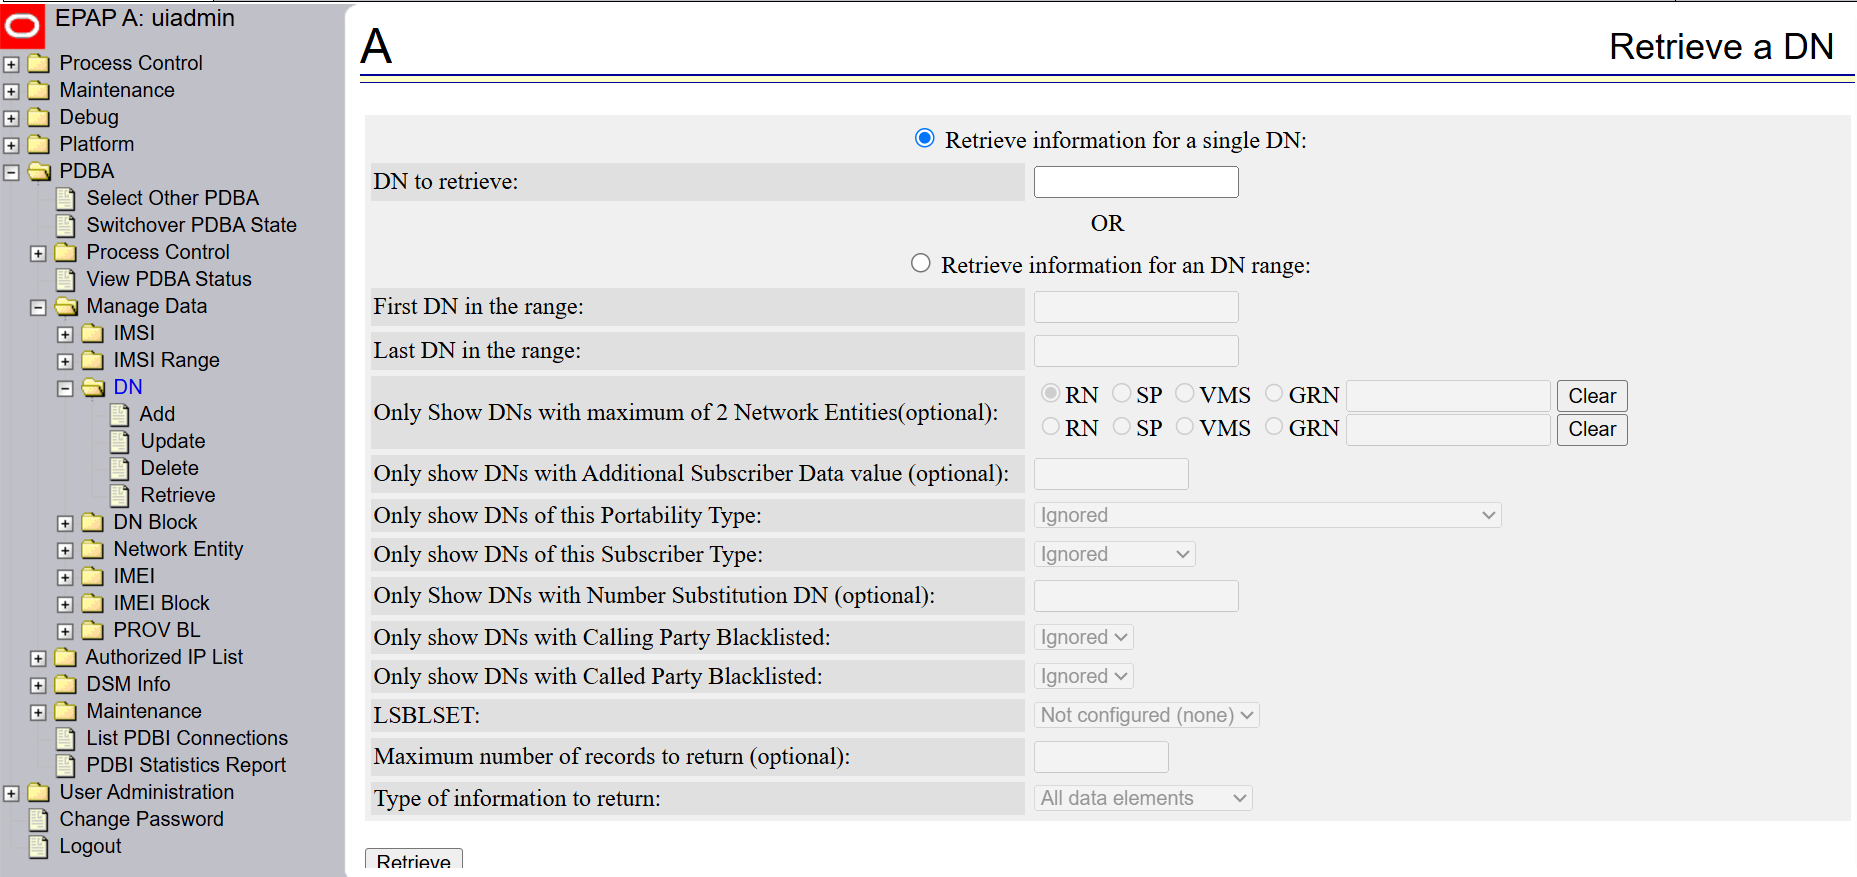Open the Portability Type dropdown

[1268, 515]
